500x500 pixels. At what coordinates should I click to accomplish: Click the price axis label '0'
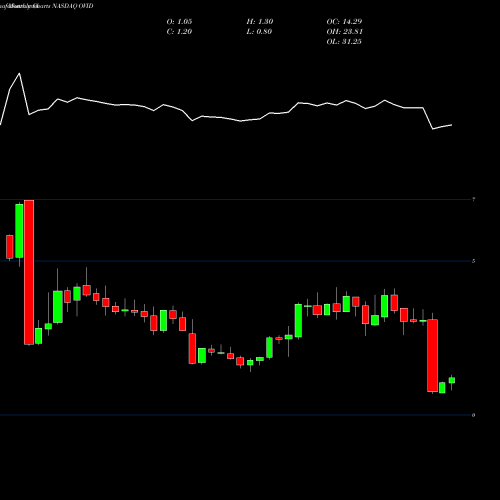pos(474,415)
